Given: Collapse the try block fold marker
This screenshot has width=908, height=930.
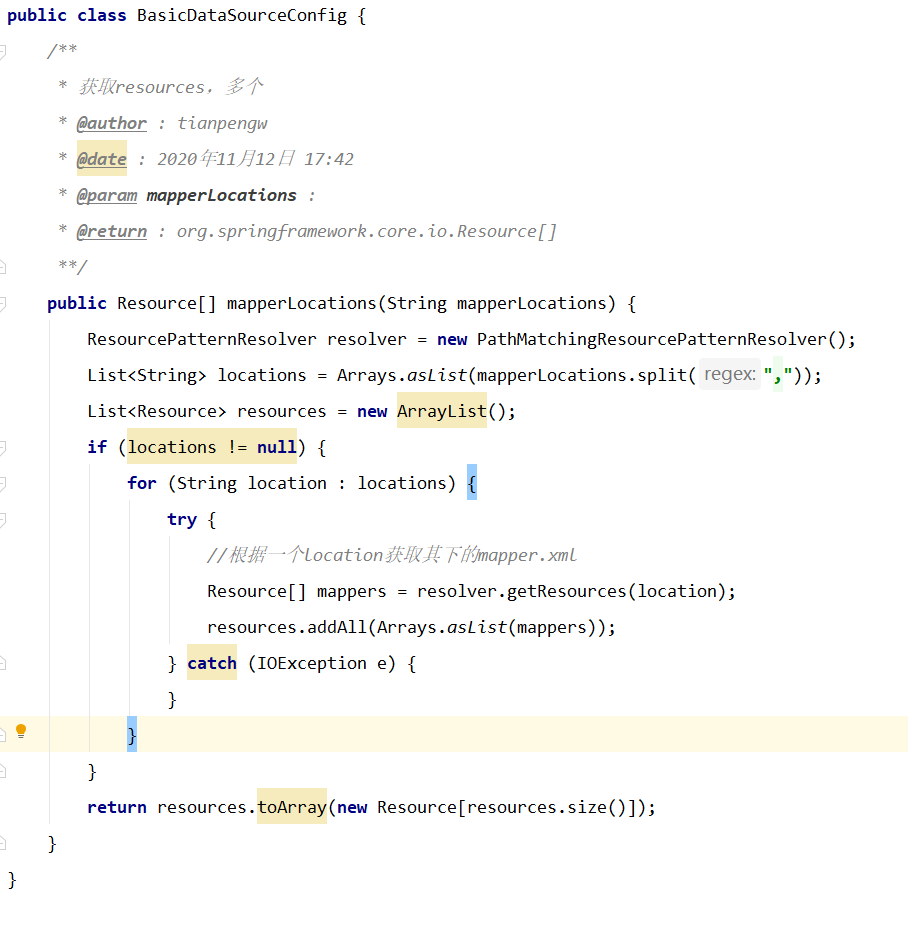Looking at the screenshot, I should 2,520.
